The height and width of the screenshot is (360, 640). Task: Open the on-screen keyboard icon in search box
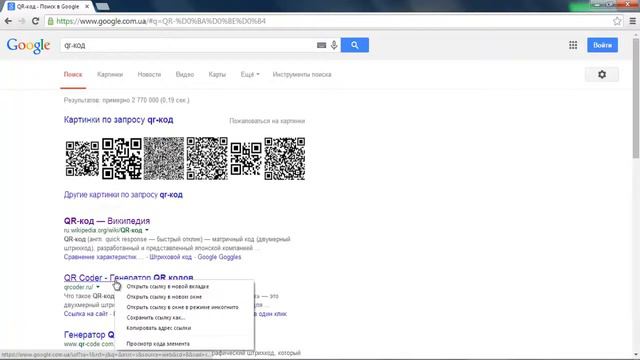[x=322, y=45]
